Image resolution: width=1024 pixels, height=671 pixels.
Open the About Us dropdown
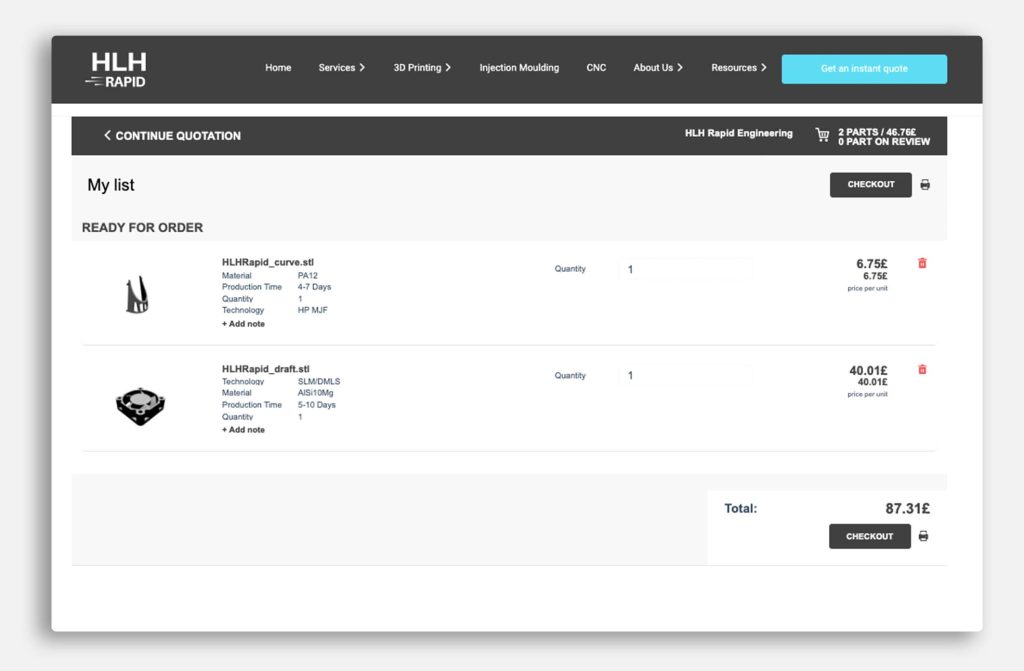pyautogui.click(x=656, y=67)
